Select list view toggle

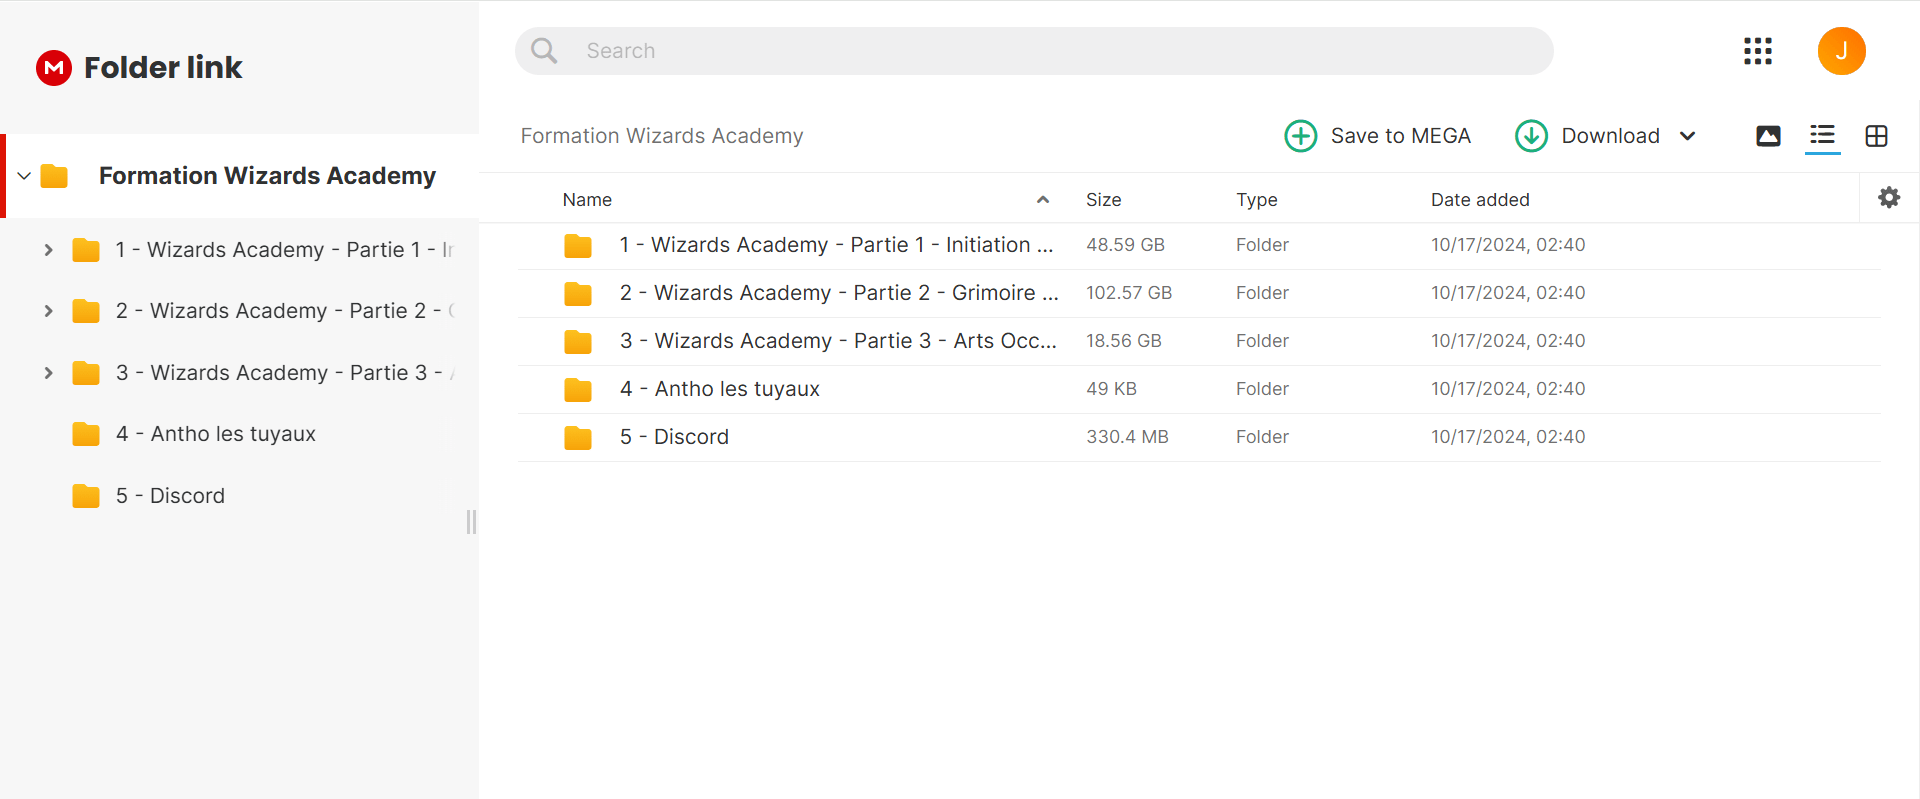click(1822, 136)
